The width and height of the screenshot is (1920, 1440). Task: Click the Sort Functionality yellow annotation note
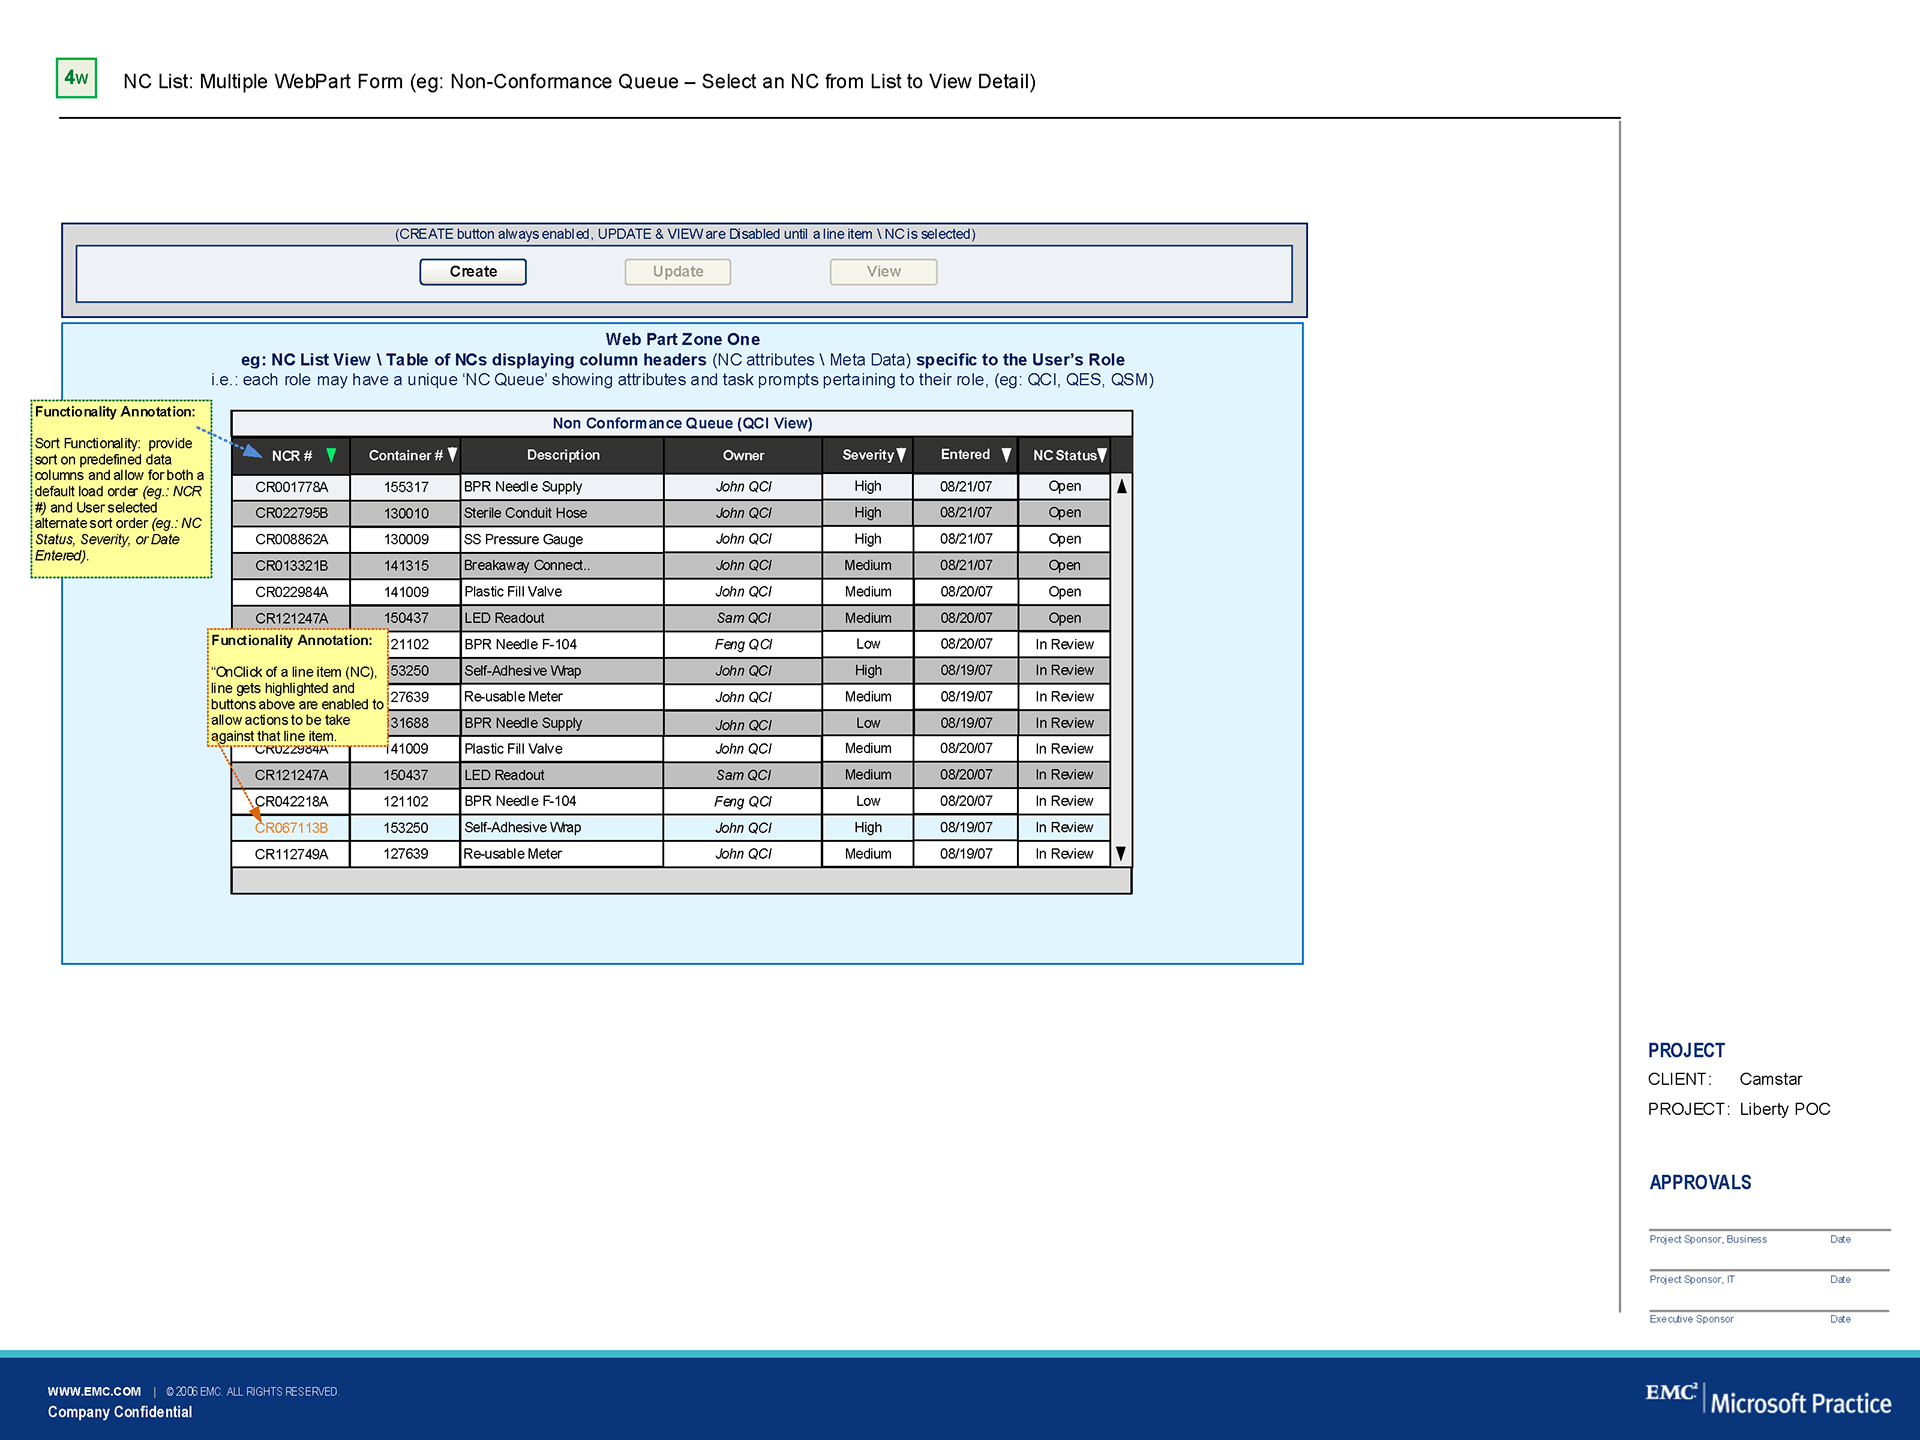[x=121, y=490]
